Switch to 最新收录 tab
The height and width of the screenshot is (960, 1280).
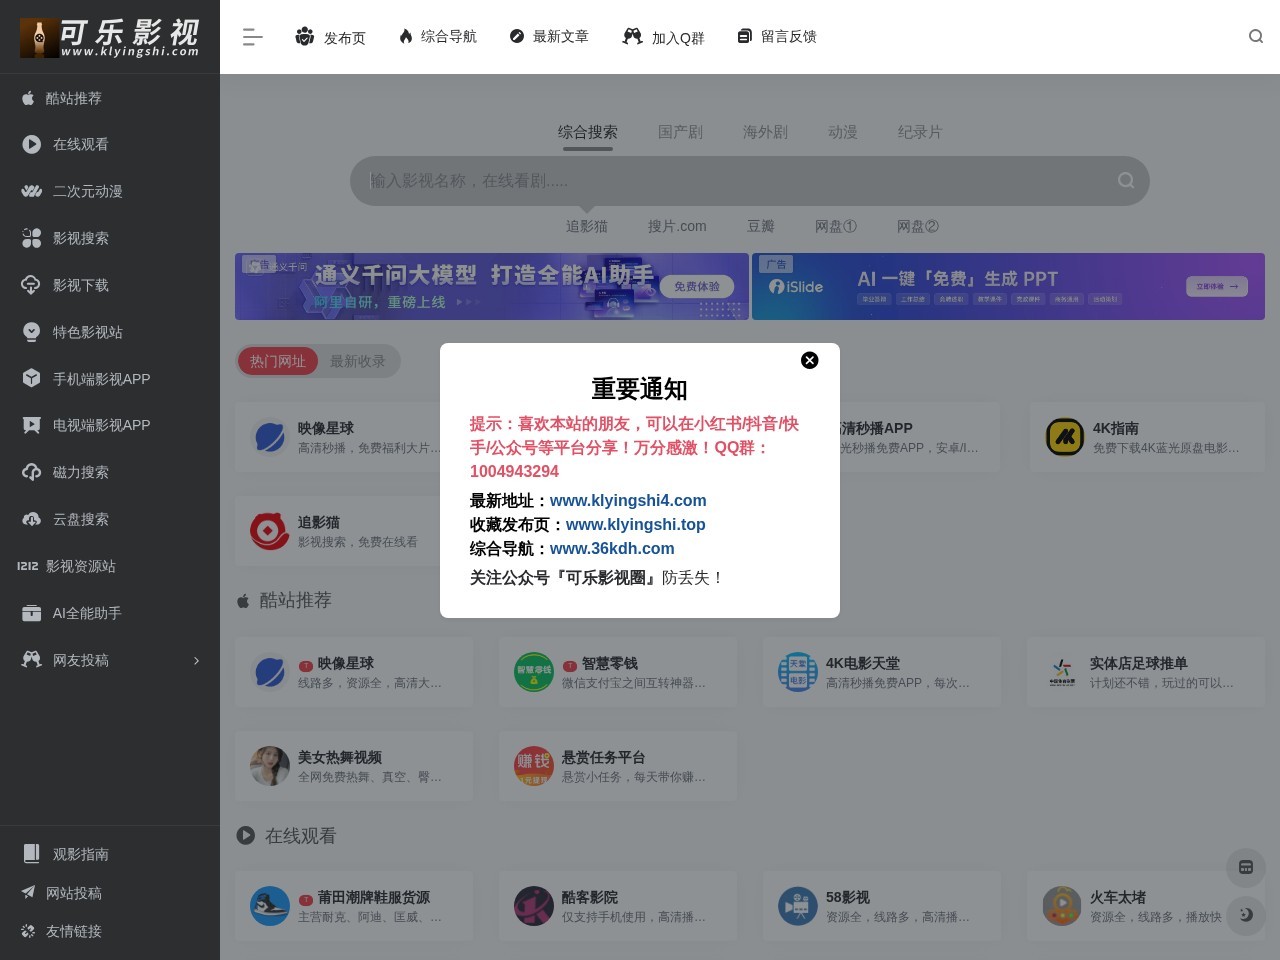click(x=358, y=361)
